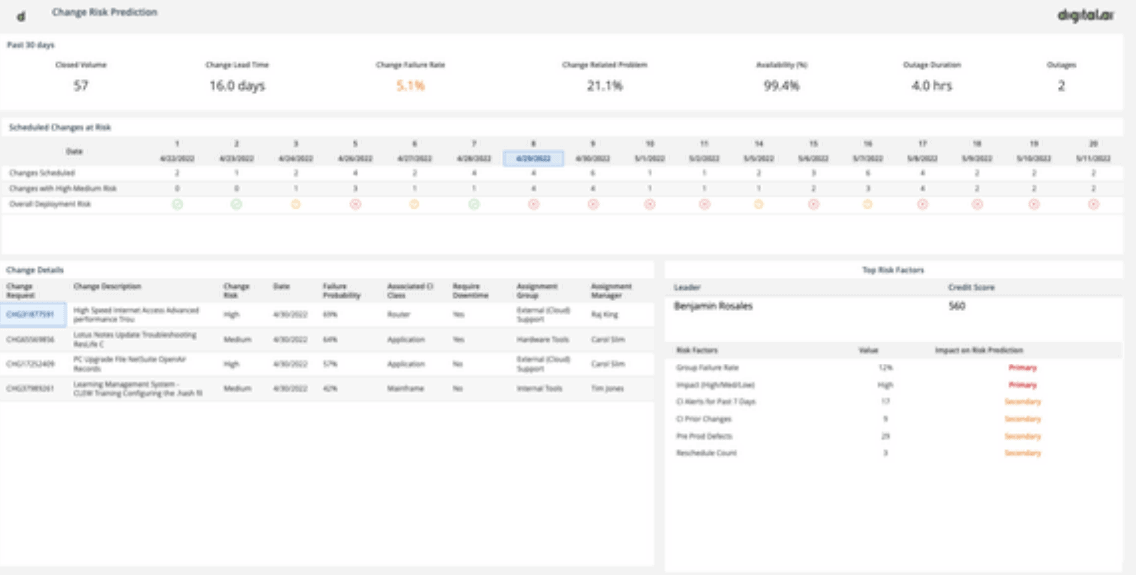Click the Reschedule Count risk factor
The width and height of the screenshot is (1141, 582).
tap(706, 453)
